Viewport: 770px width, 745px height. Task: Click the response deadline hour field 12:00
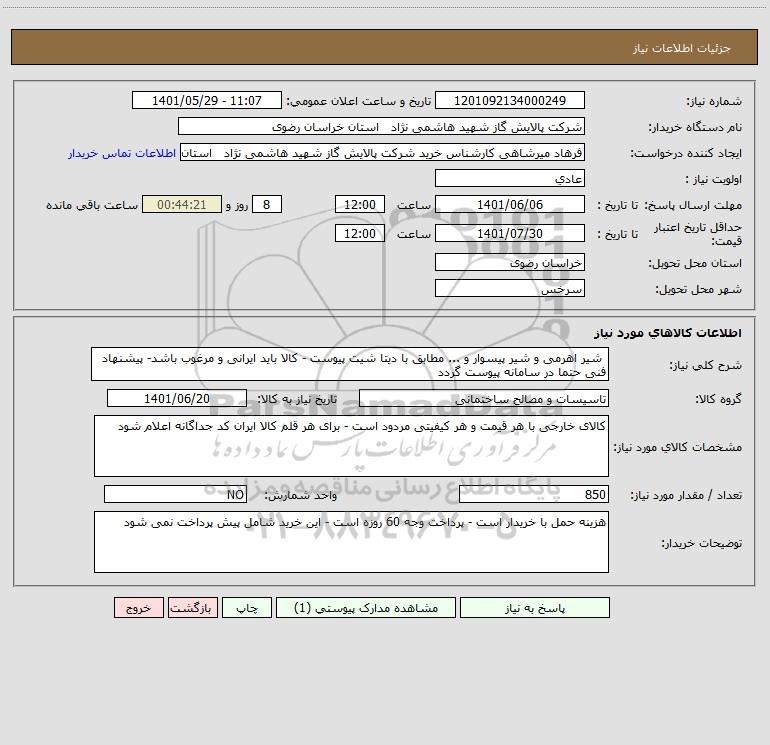(359, 205)
